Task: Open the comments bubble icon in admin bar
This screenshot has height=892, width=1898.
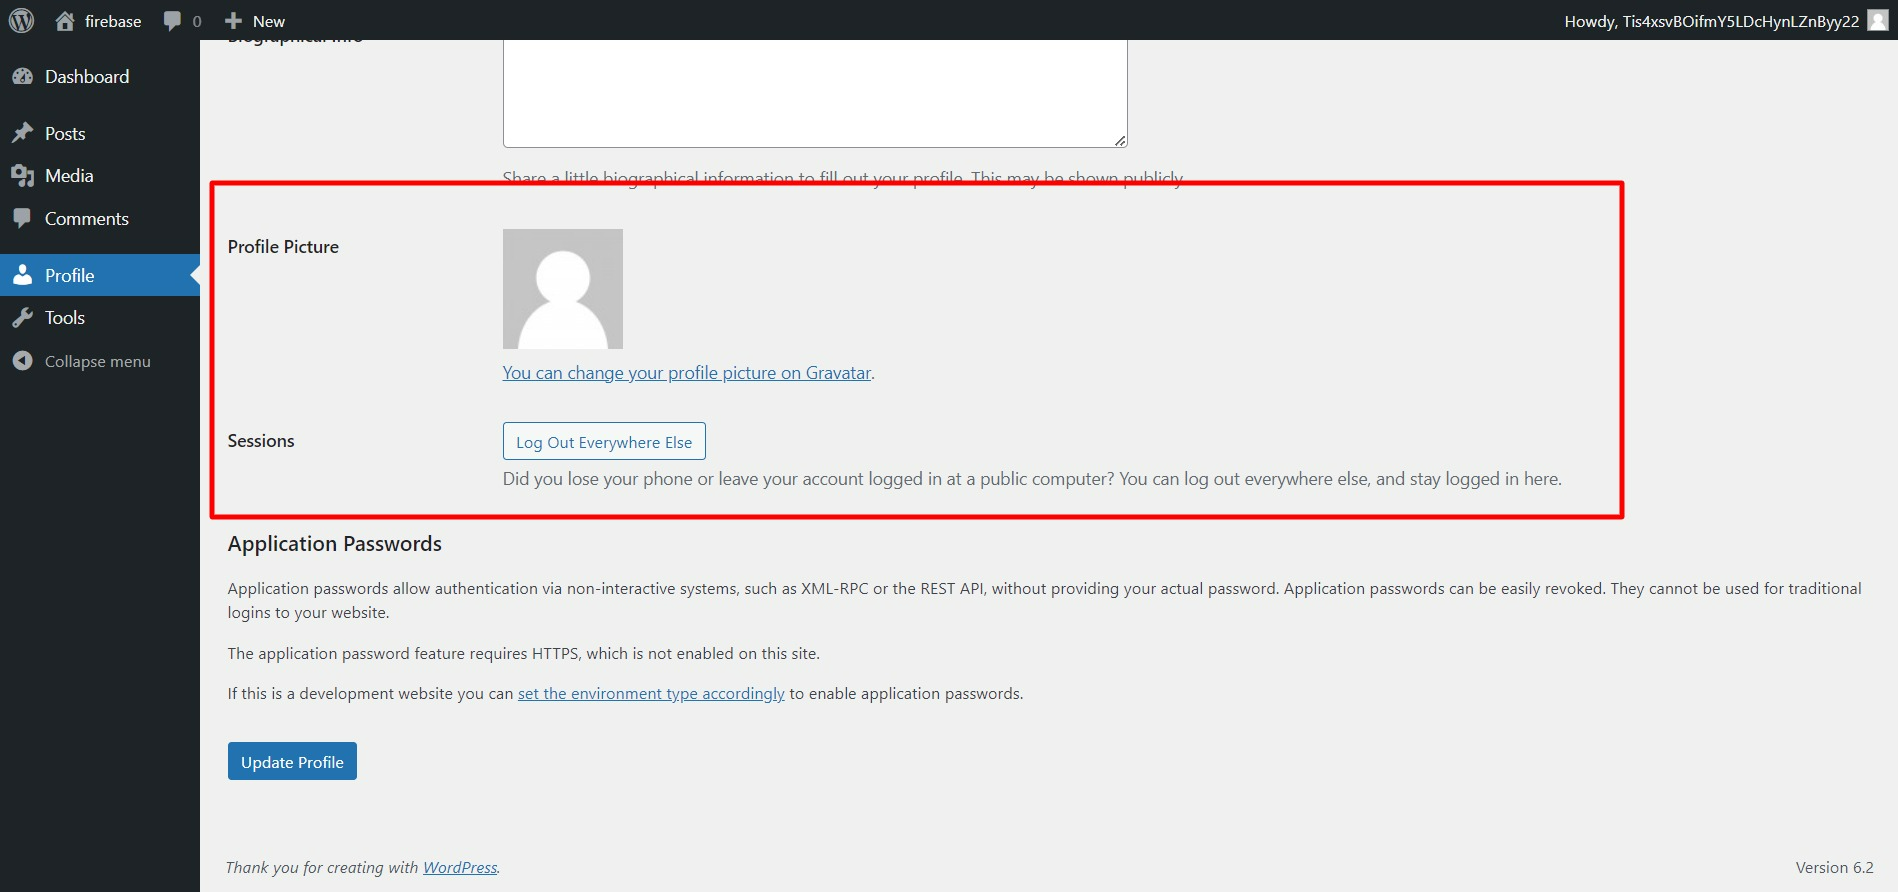Action: click(x=173, y=21)
